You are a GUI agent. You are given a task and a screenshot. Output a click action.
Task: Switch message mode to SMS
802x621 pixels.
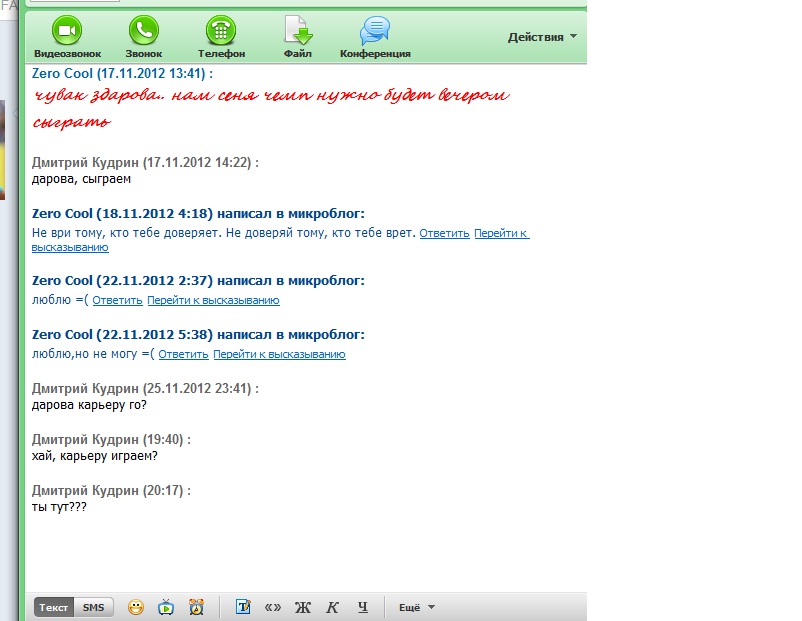[93, 607]
